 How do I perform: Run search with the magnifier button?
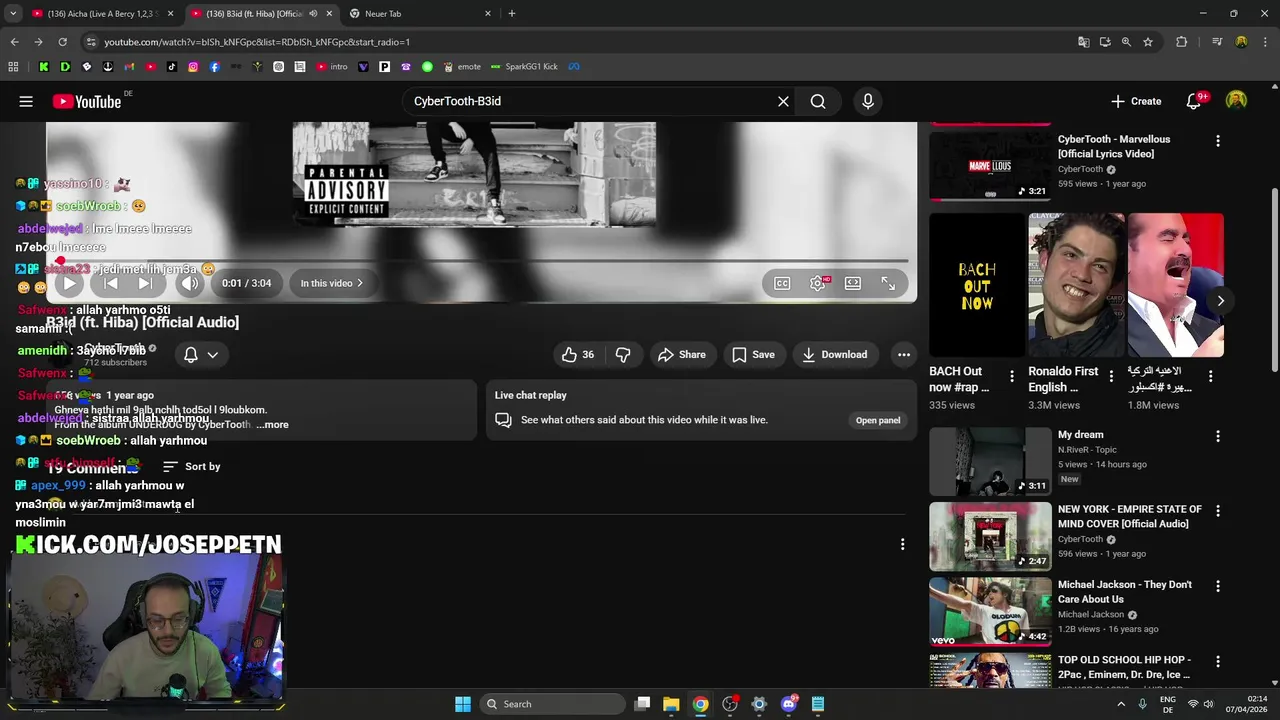point(818,101)
